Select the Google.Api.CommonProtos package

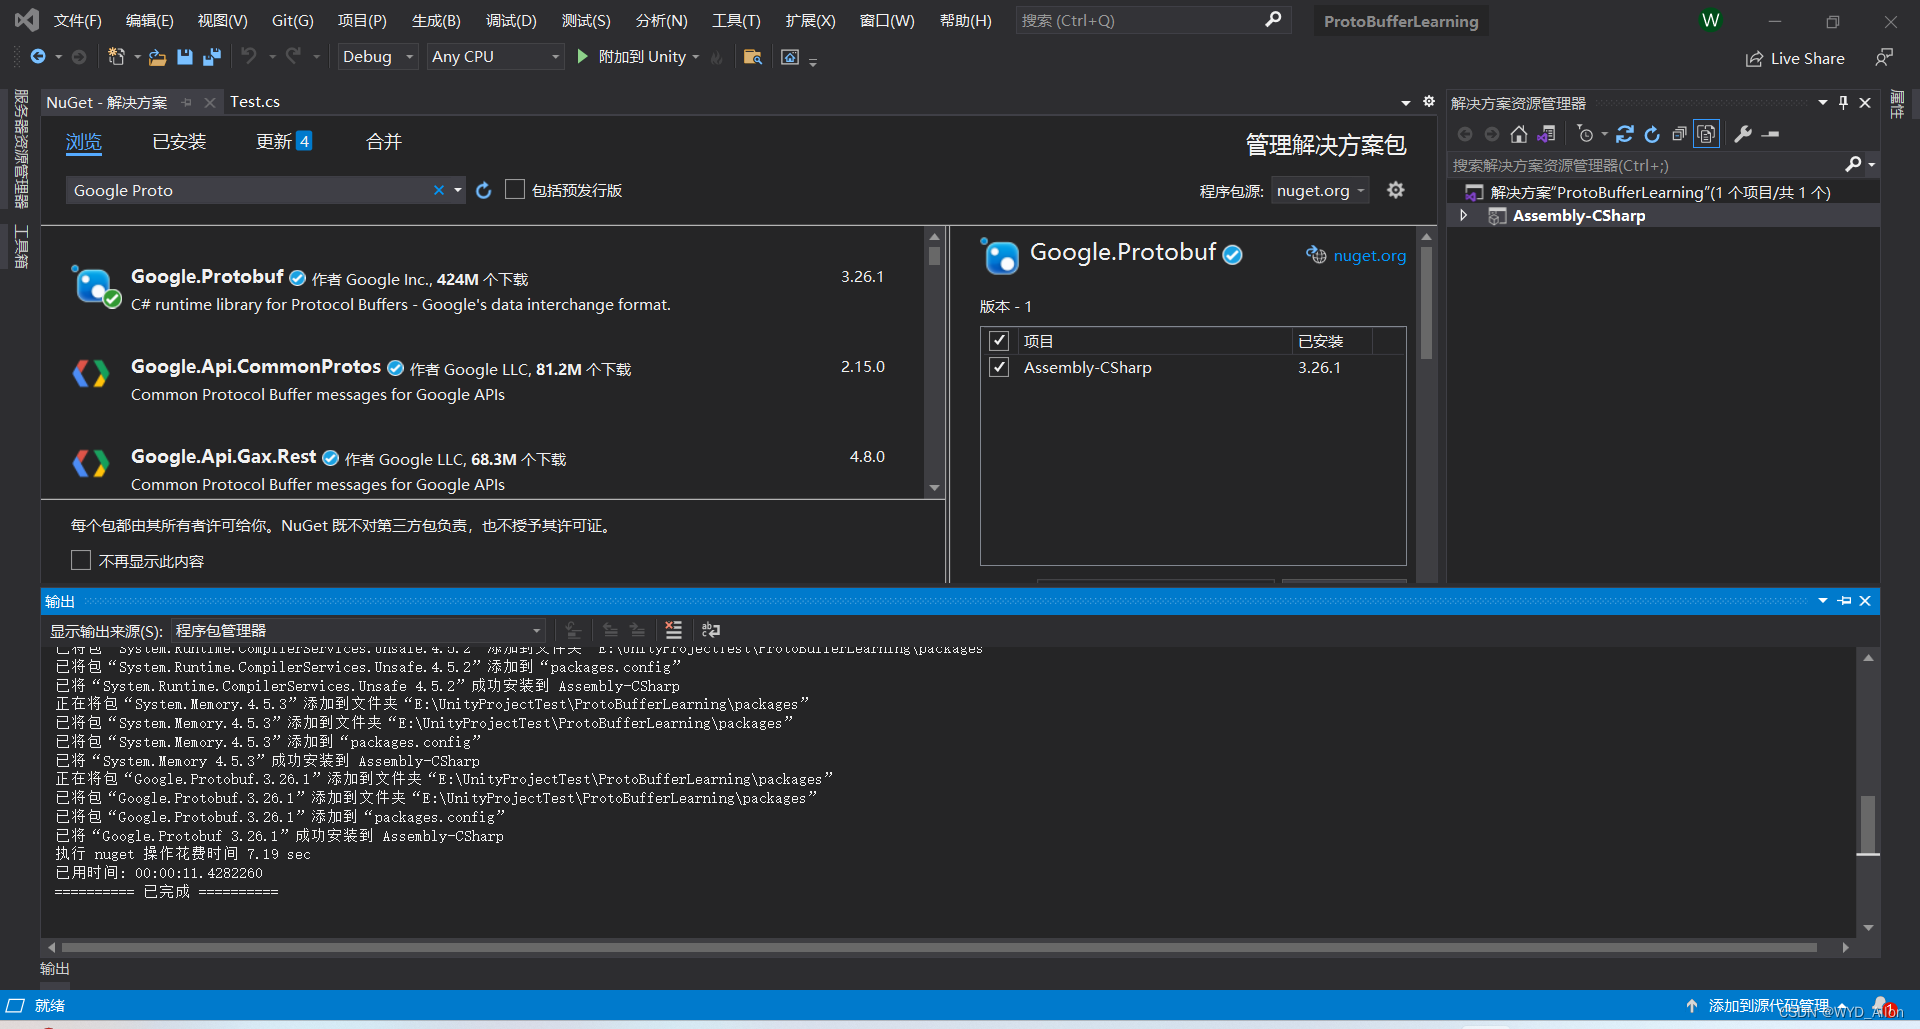coord(482,380)
